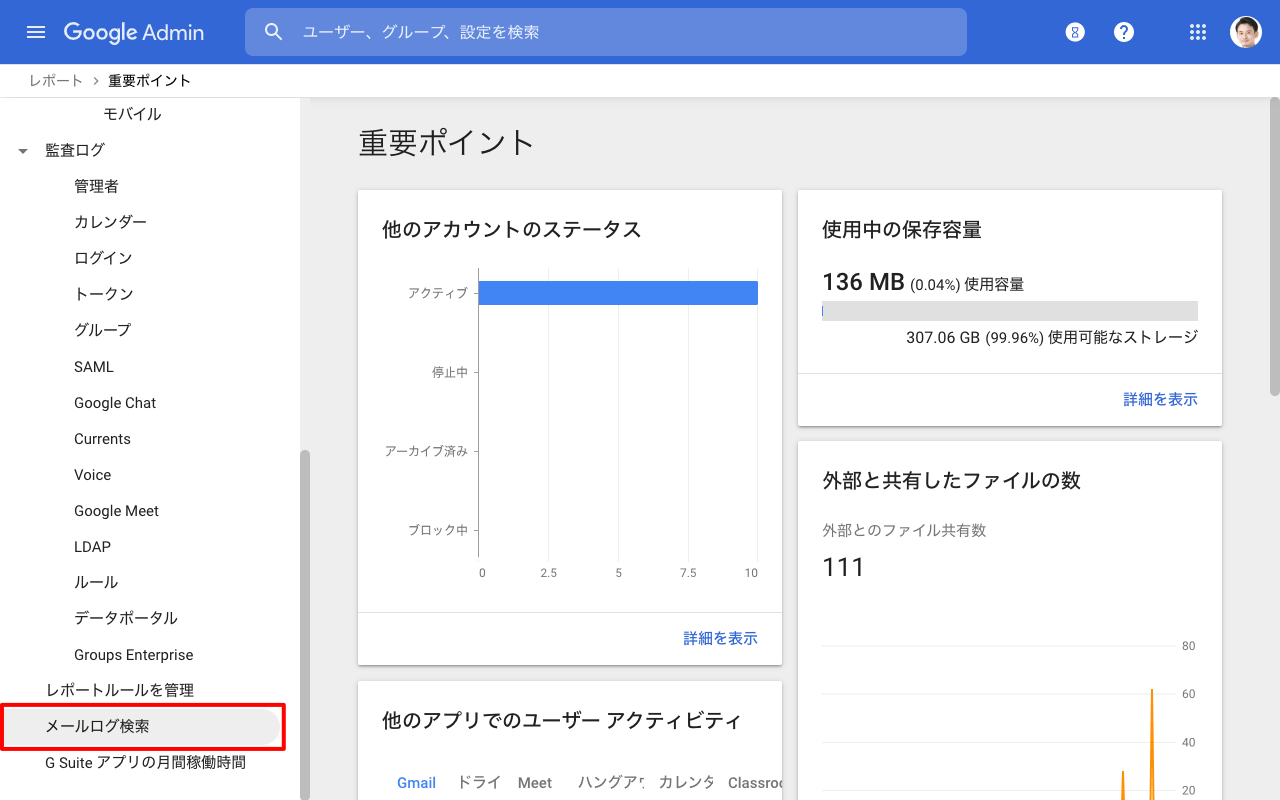
Task: Open the カレンダー audit log
Action: (x=111, y=222)
